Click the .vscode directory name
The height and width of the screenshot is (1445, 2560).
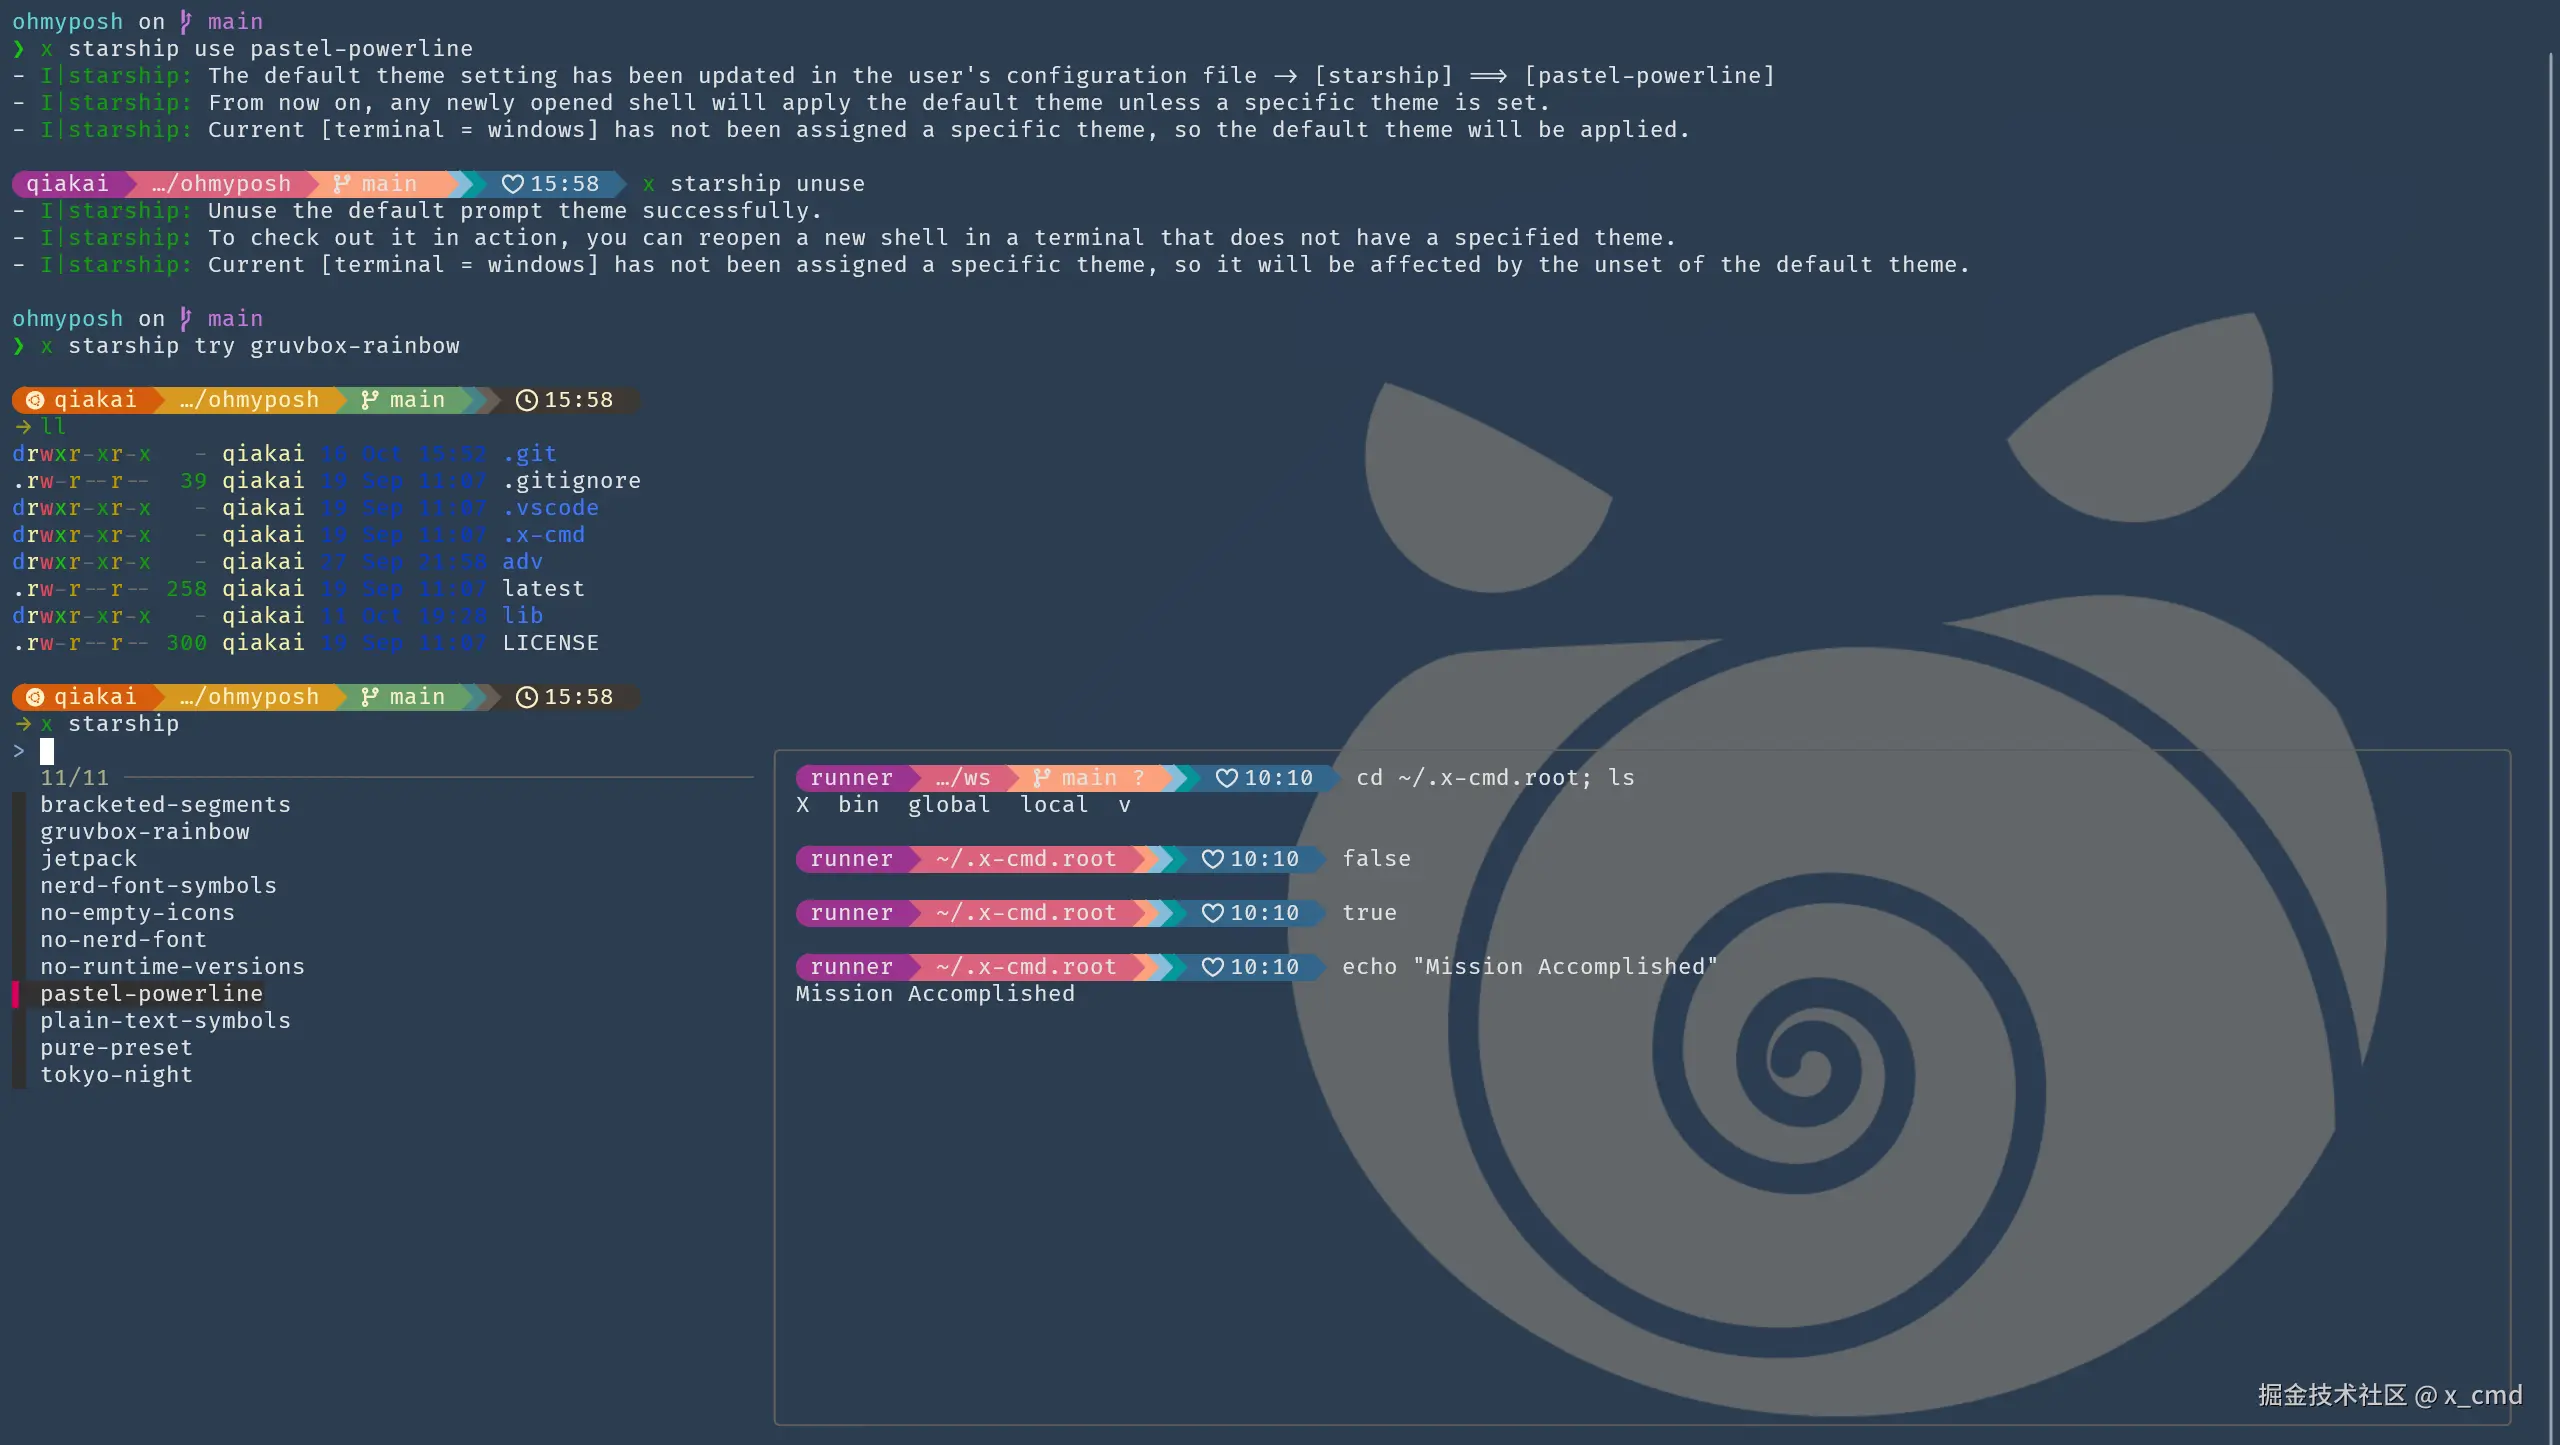tap(551, 508)
